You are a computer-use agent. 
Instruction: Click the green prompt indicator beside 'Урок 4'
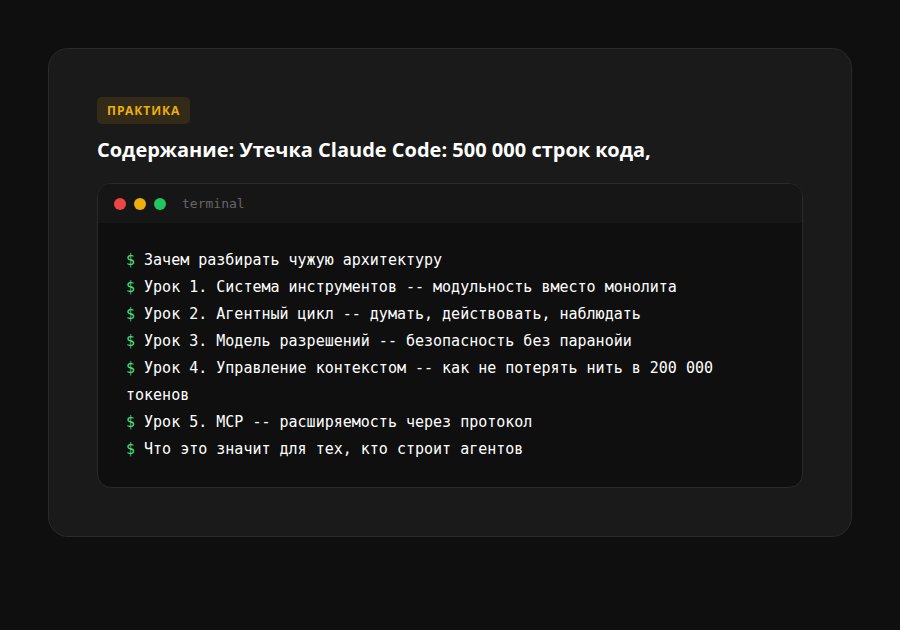tap(129, 367)
